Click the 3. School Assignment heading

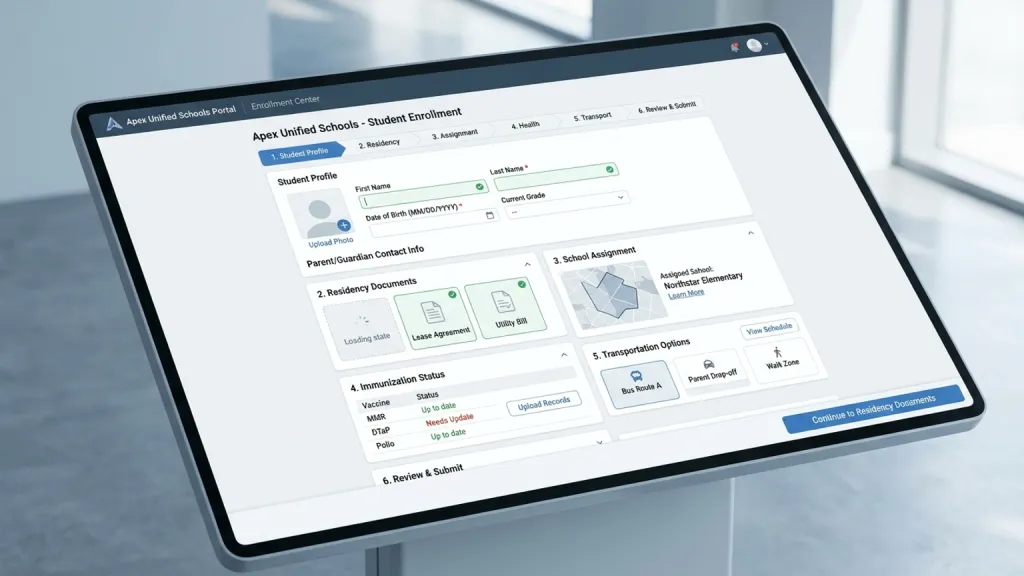[x=594, y=255]
